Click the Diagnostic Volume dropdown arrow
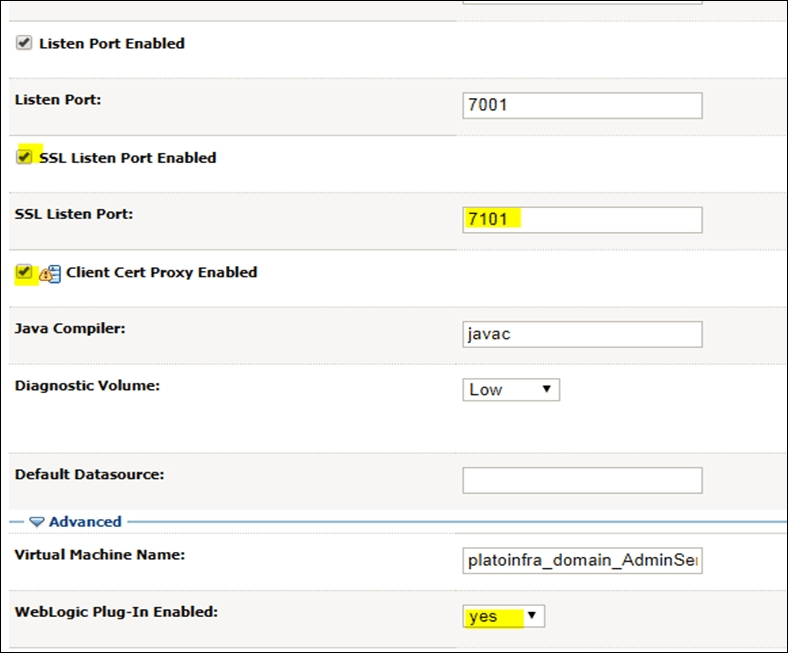Viewport: 788px width, 653px height. click(x=547, y=389)
